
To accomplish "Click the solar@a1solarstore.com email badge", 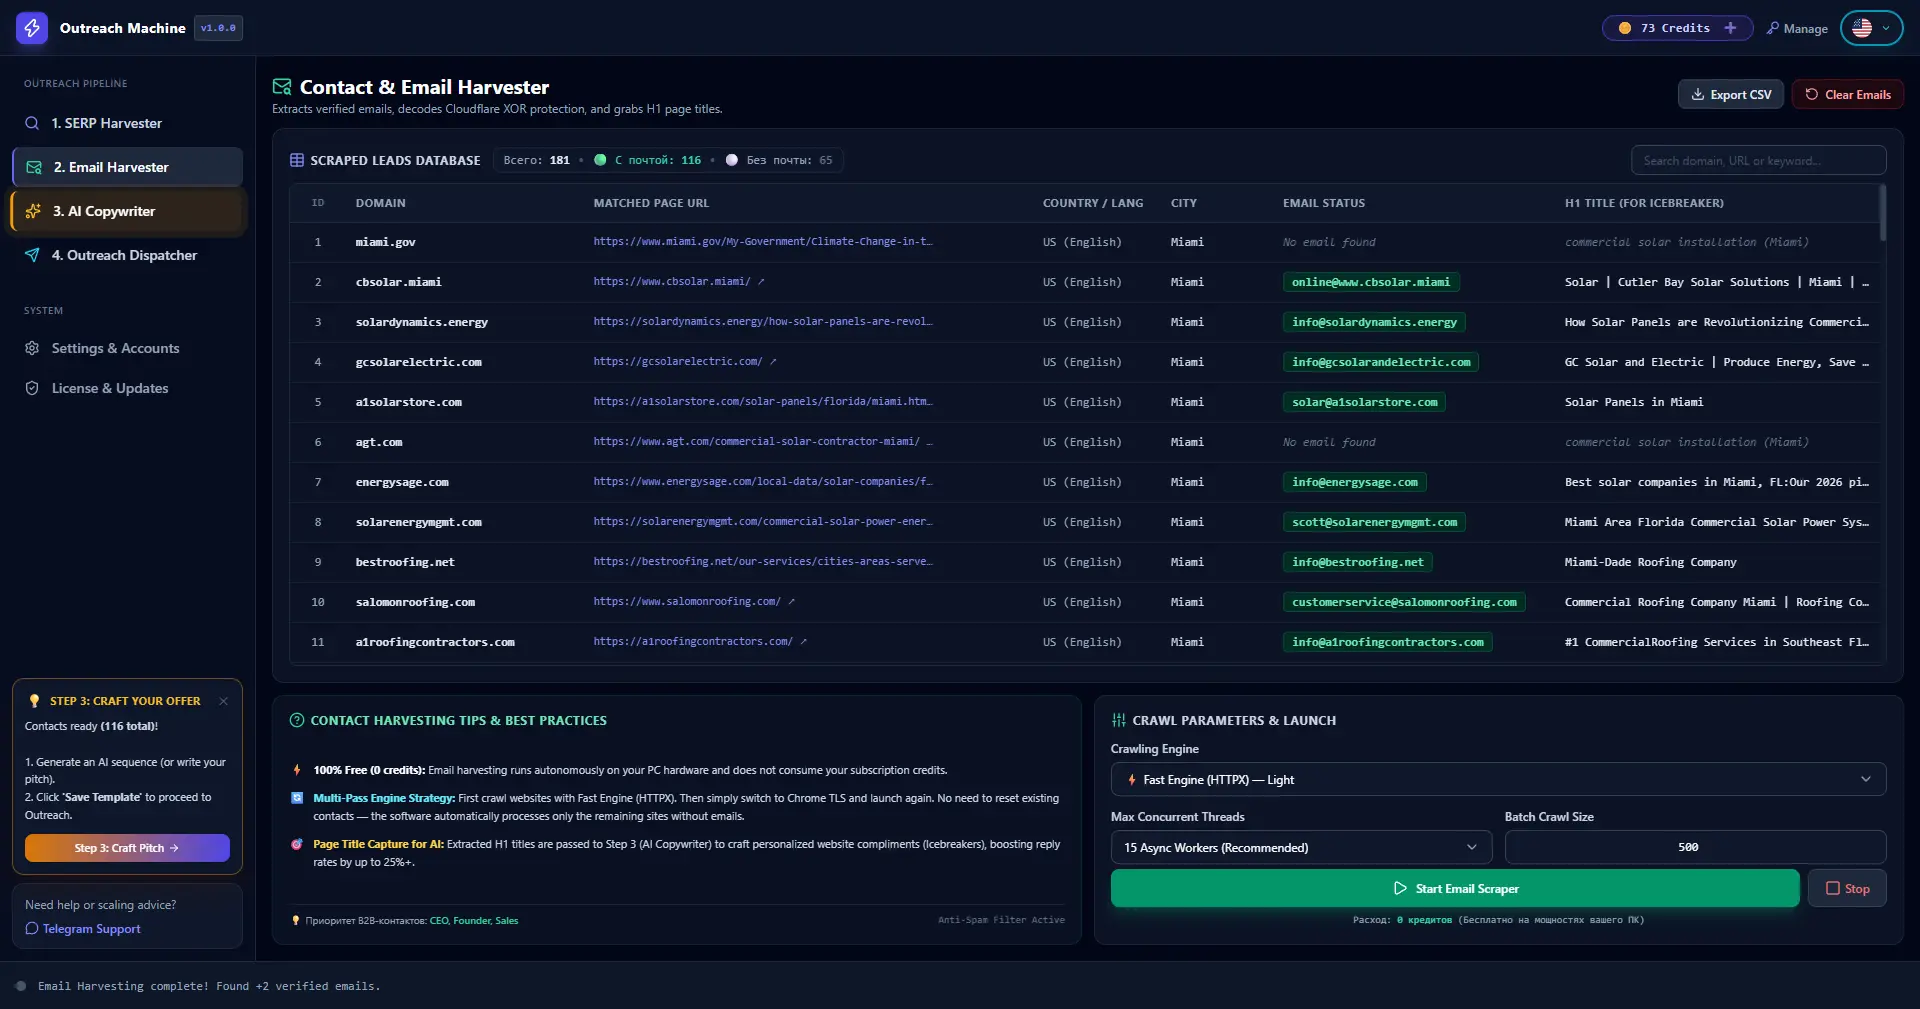I will 1364,402.
